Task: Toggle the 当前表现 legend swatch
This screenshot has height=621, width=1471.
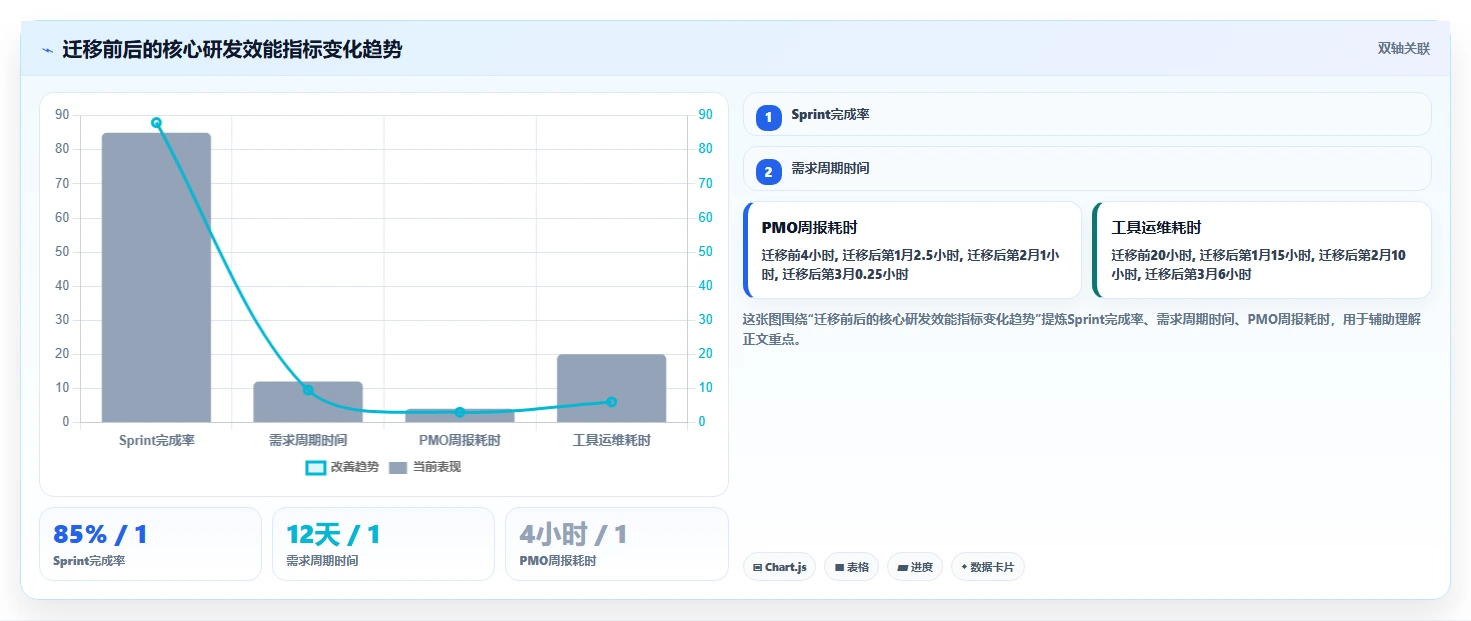Action: pos(398,467)
